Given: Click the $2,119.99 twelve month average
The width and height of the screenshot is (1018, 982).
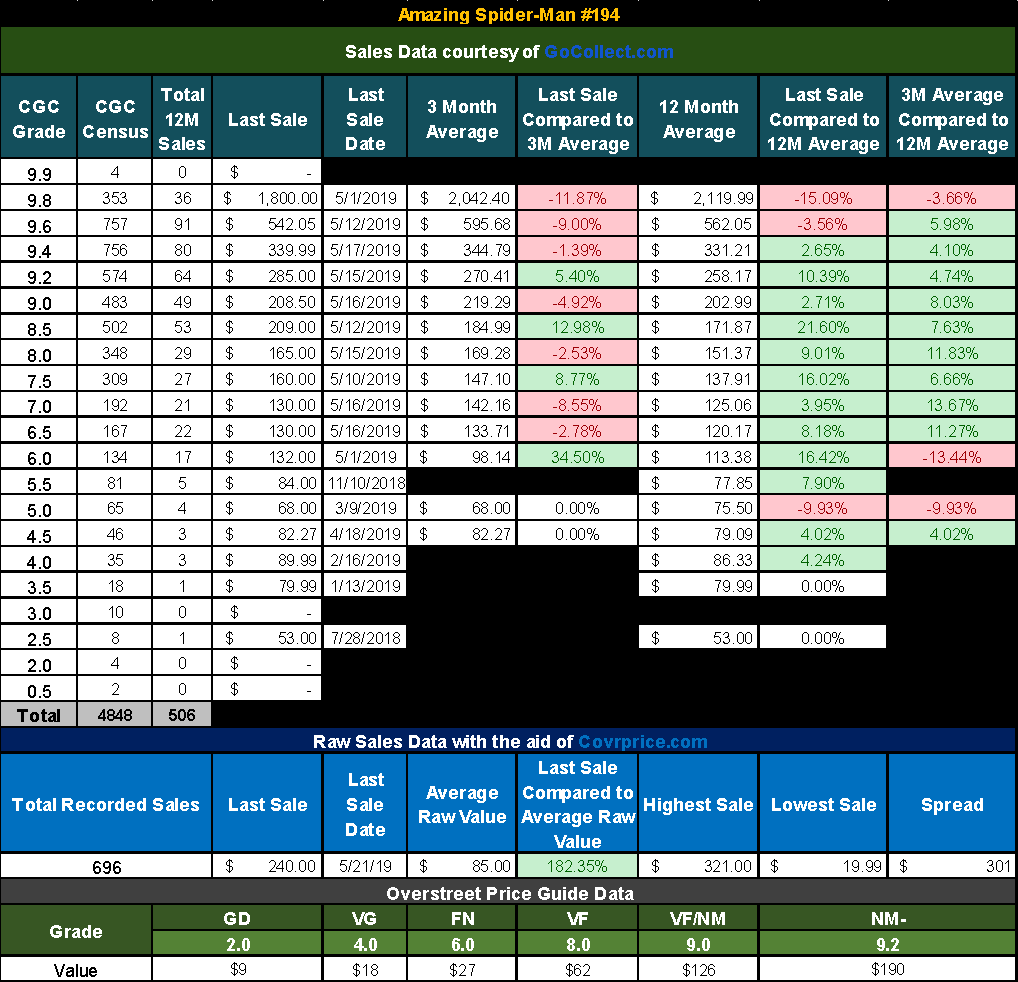Looking at the screenshot, I should [x=699, y=198].
